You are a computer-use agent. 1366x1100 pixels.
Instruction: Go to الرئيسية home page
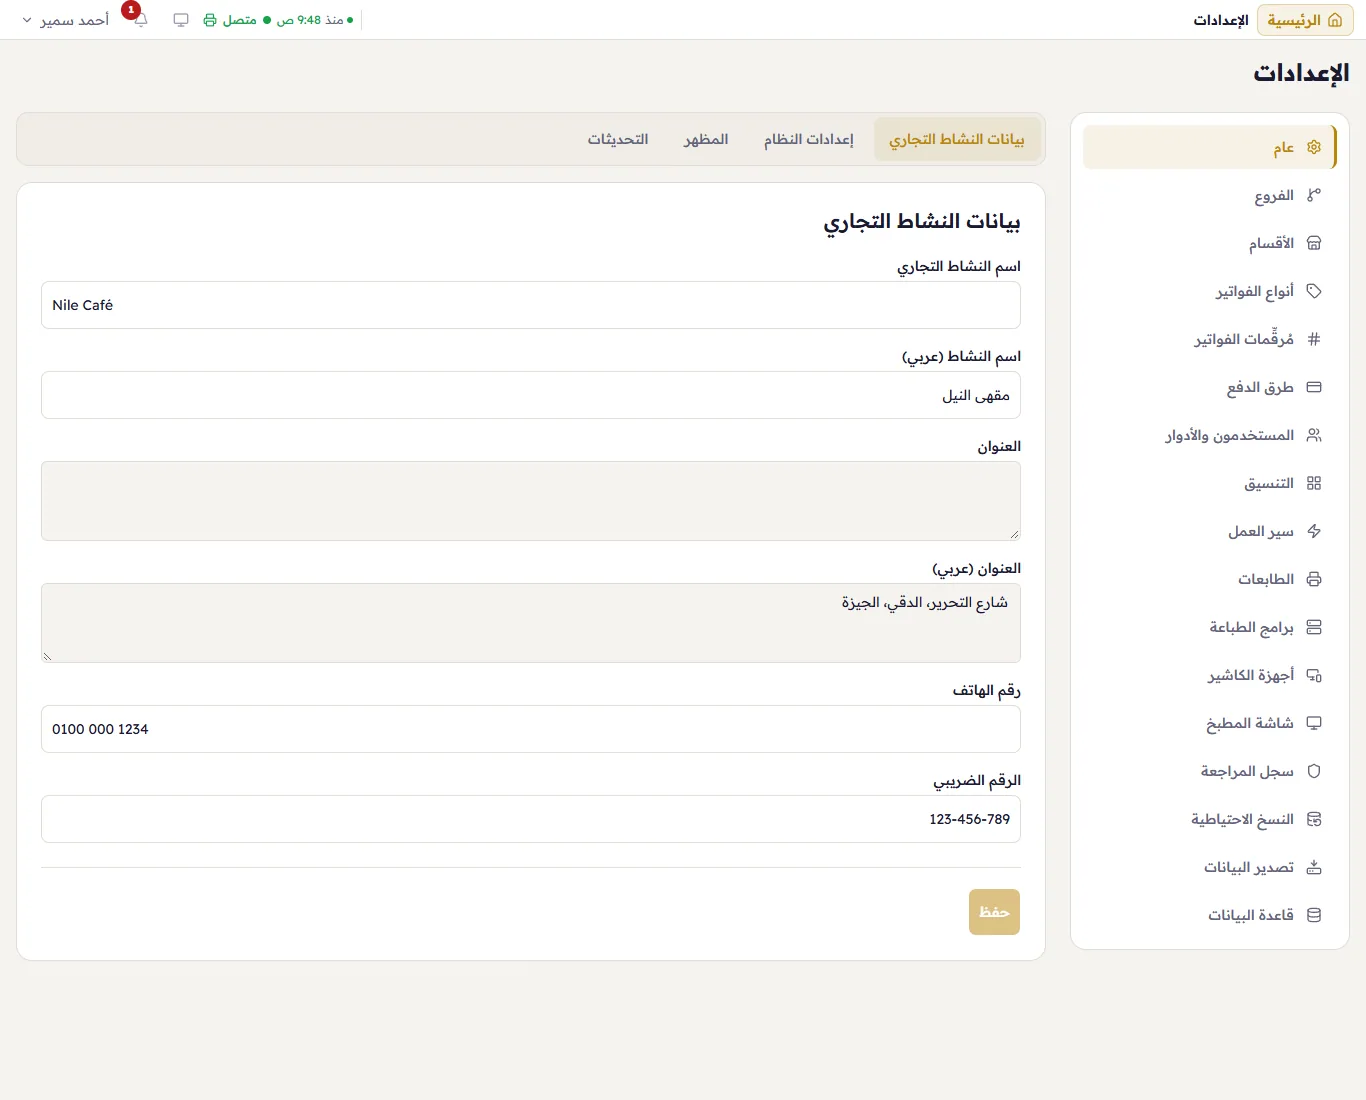click(1305, 20)
